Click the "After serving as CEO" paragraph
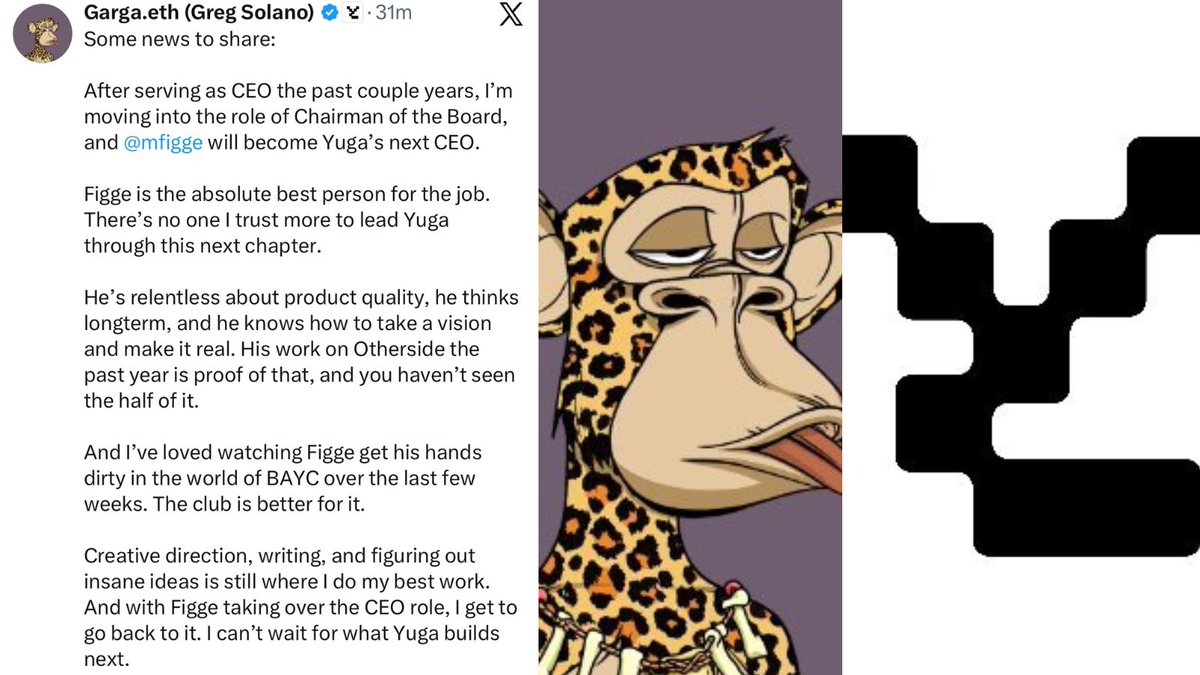The image size is (1200, 675). pyautogui.click(x=297, y=116)
